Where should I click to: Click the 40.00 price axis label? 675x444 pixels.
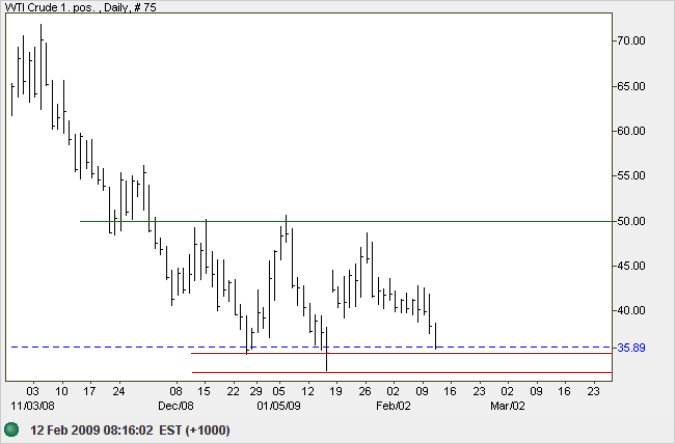(x=631, y=310)
